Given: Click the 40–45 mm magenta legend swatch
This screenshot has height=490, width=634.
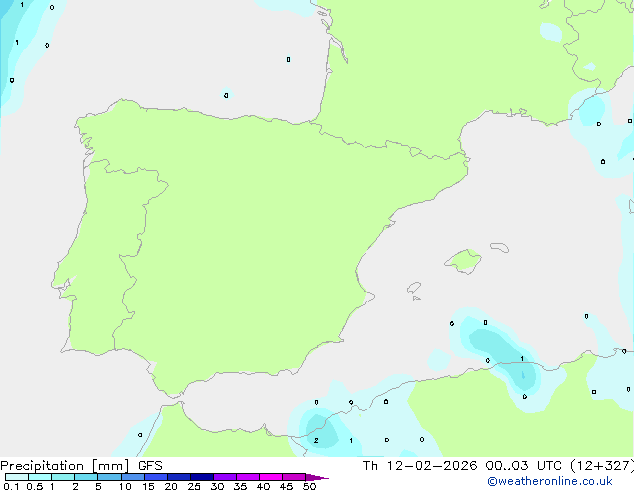Looking at the screenshot, I should tap(271, 477).
